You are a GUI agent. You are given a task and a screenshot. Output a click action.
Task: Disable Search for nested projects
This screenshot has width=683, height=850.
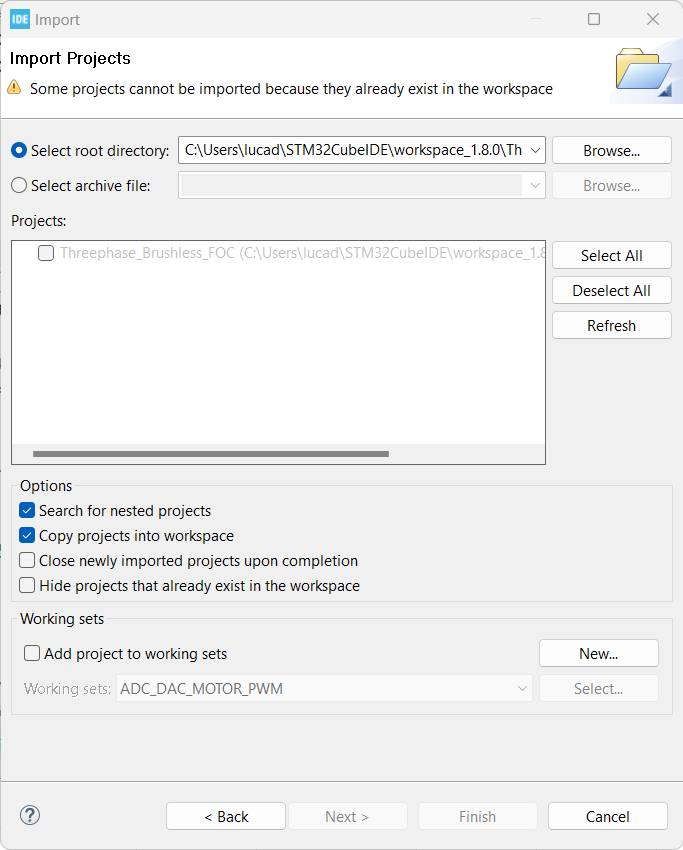click(x=26, y=510)
